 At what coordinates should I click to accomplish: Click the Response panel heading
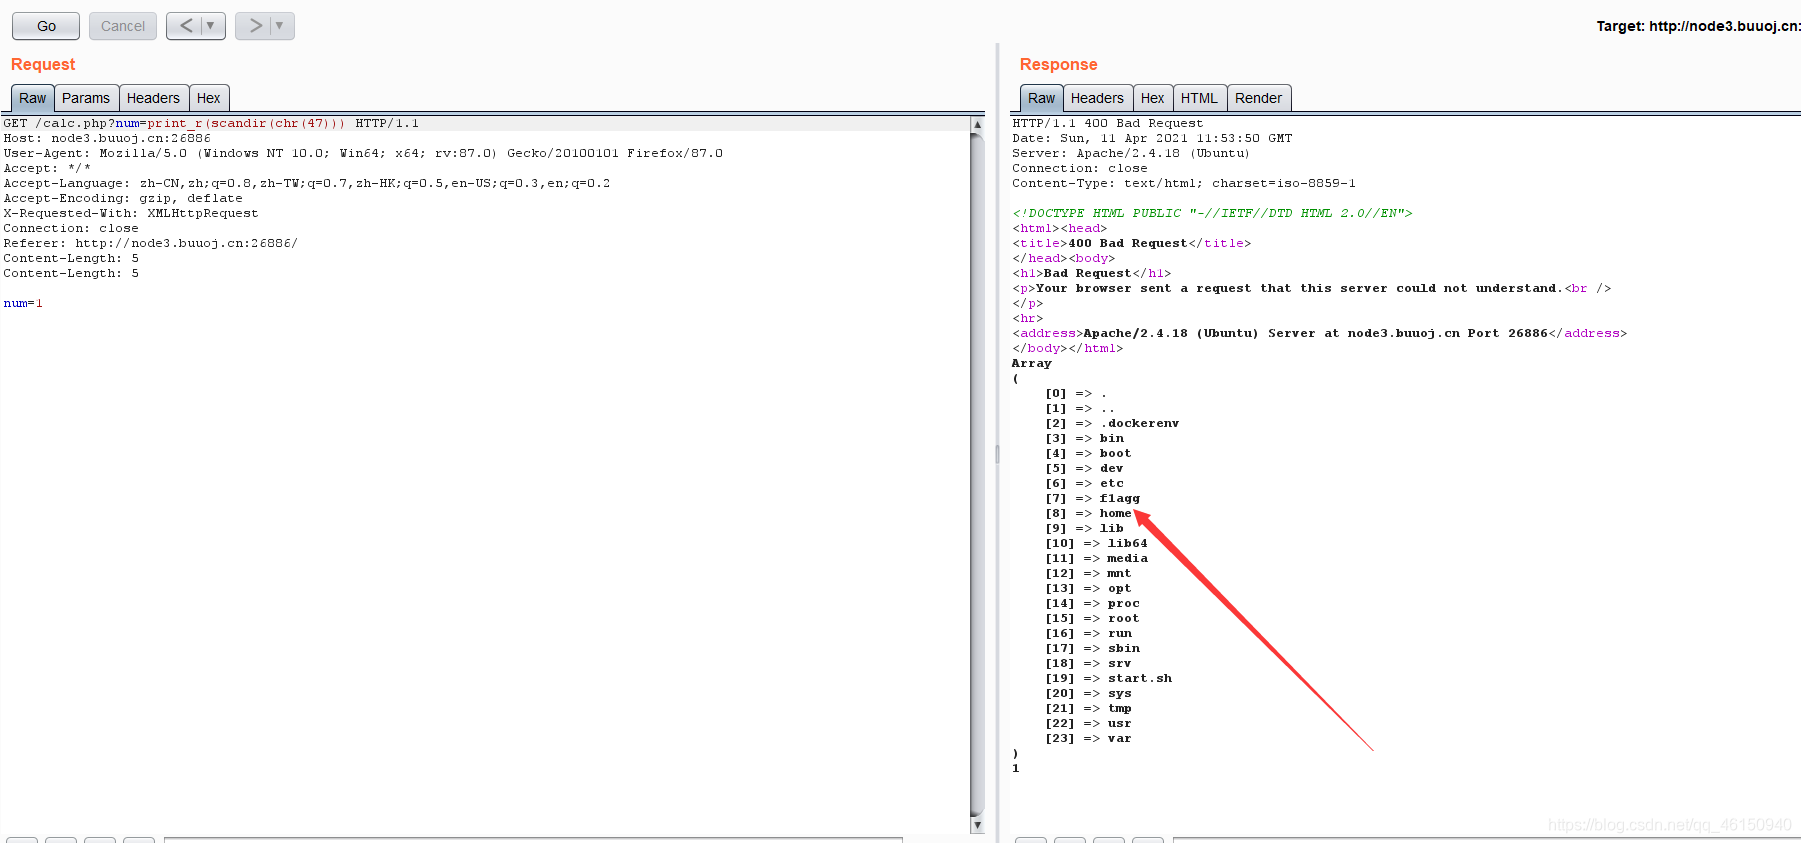point(1059,64)
